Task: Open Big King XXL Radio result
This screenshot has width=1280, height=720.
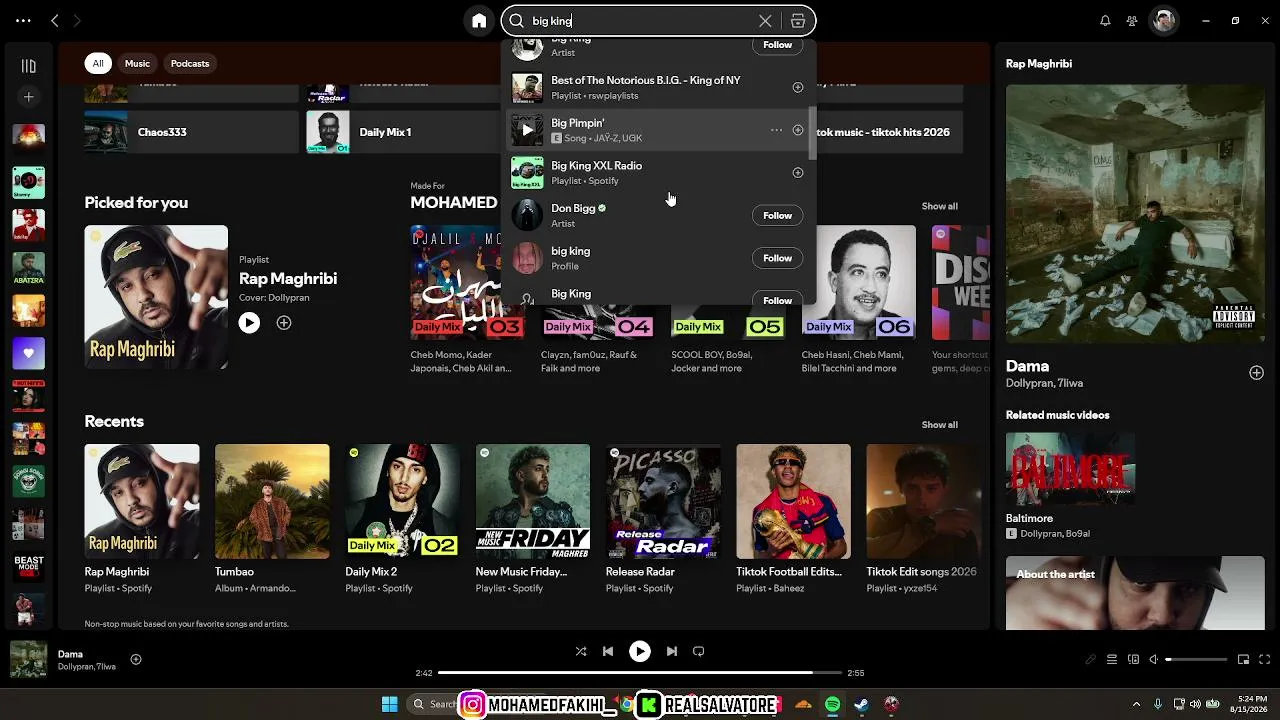Action: [x=660, y=173]
